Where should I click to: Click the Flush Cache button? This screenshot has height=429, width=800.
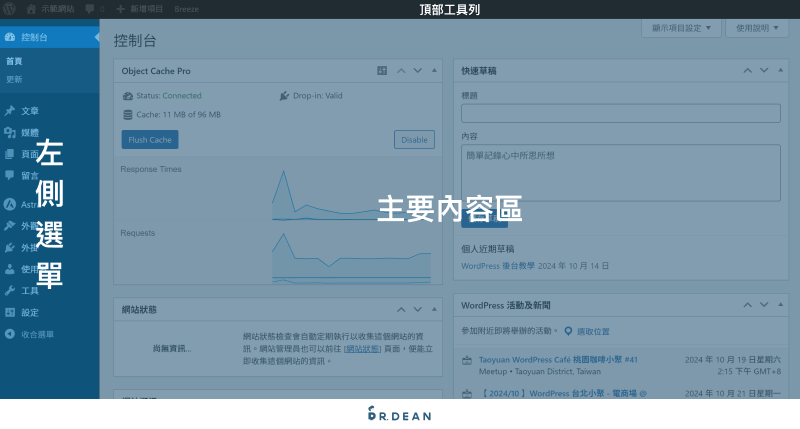point(150,140)
